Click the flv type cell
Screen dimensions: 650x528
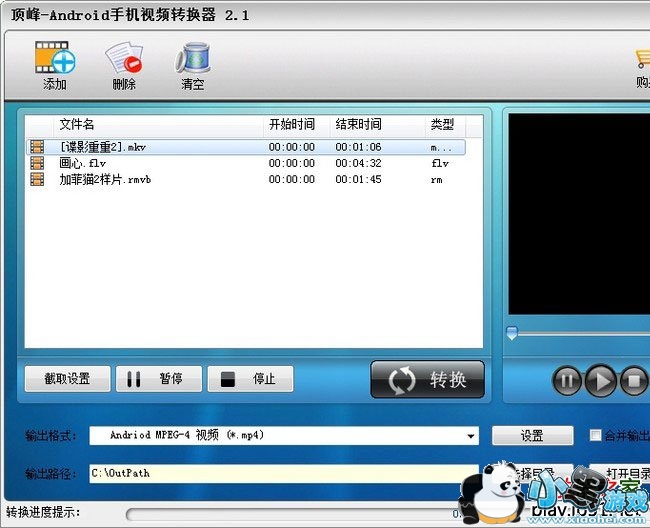440,163
